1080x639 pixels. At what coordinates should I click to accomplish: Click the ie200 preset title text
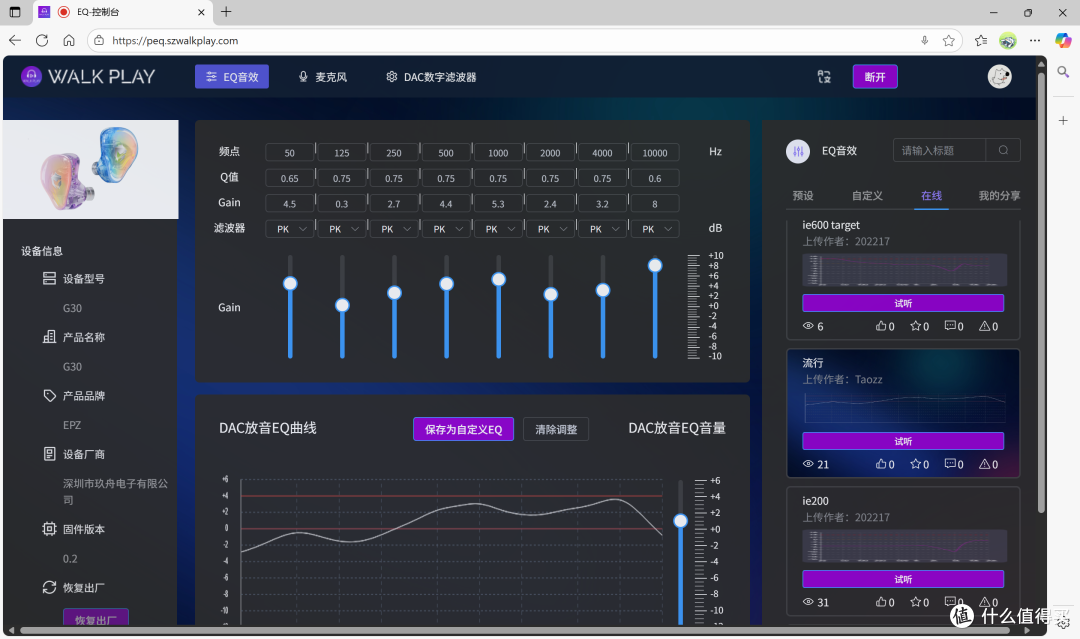coord(816,501)
